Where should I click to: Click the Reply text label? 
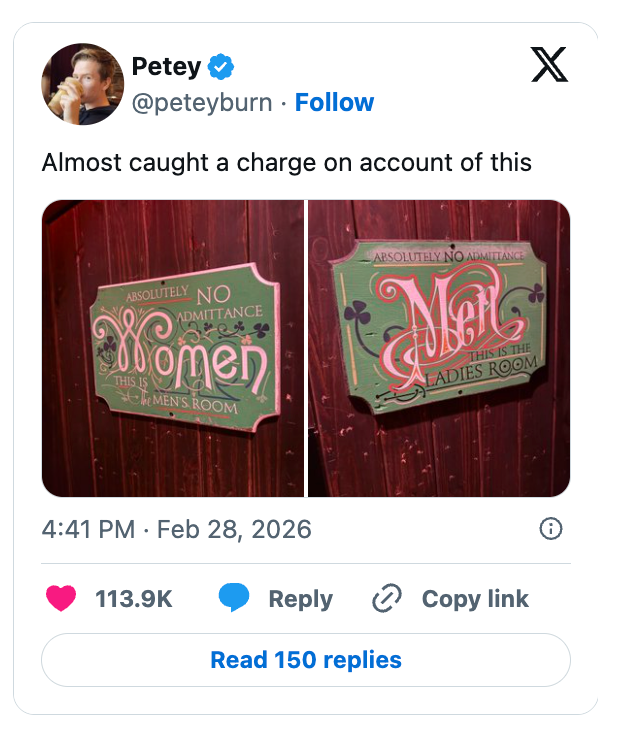click(x=300, y=599)
